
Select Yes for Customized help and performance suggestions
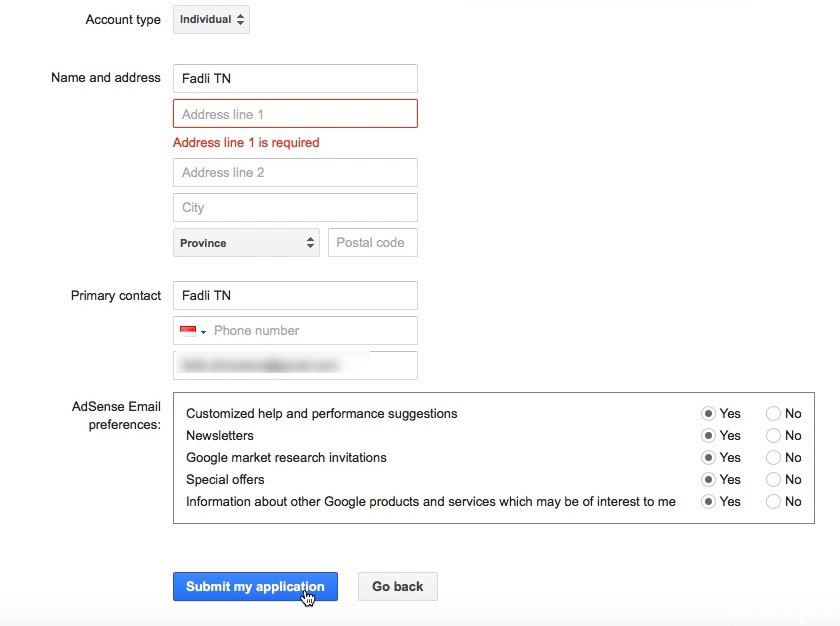click(x=708, y=413)
